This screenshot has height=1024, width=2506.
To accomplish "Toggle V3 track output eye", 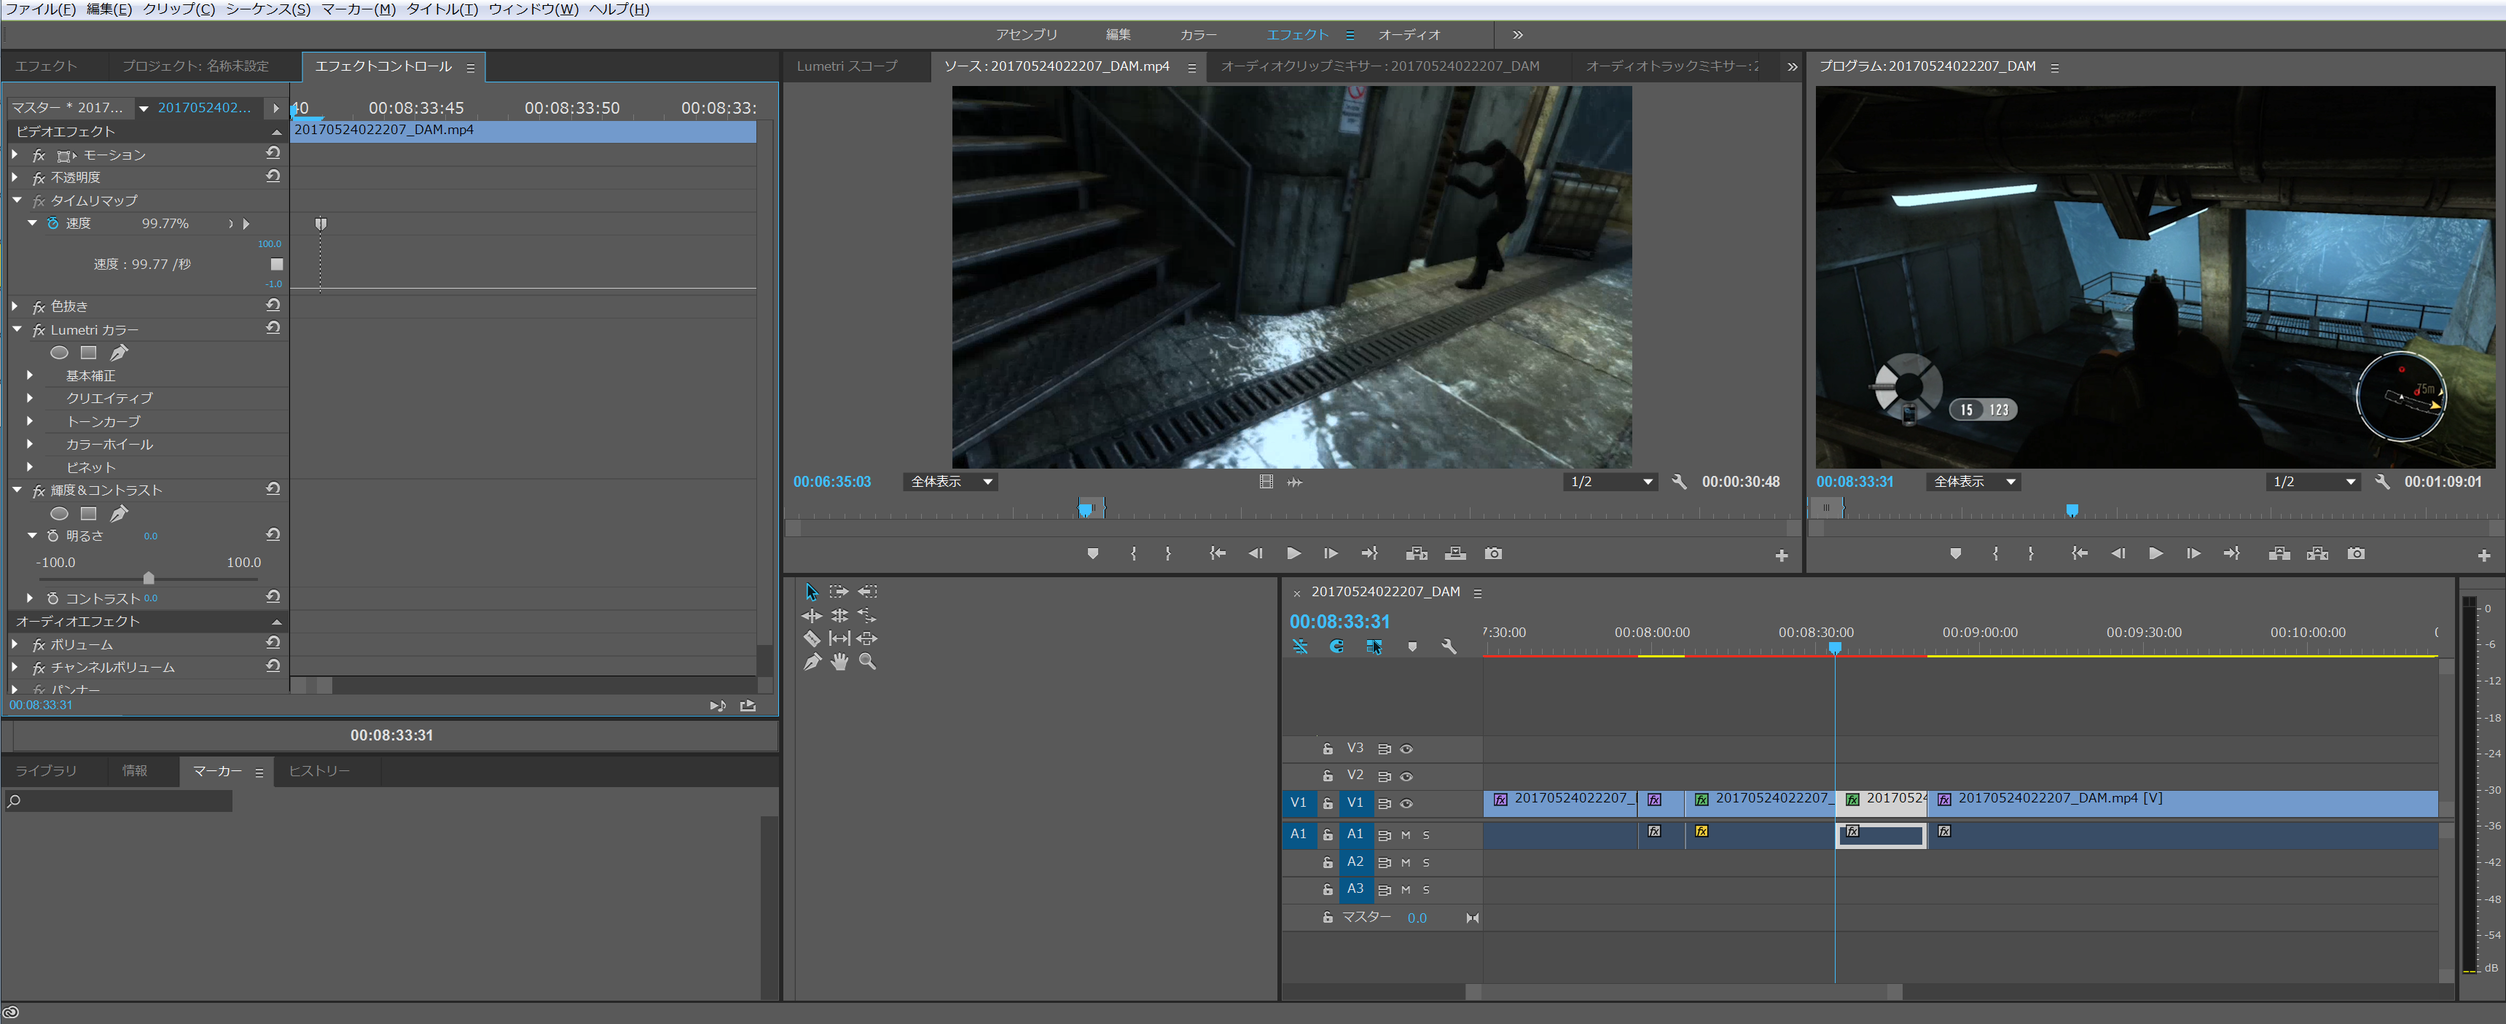I will click(x=1406, y=749).
